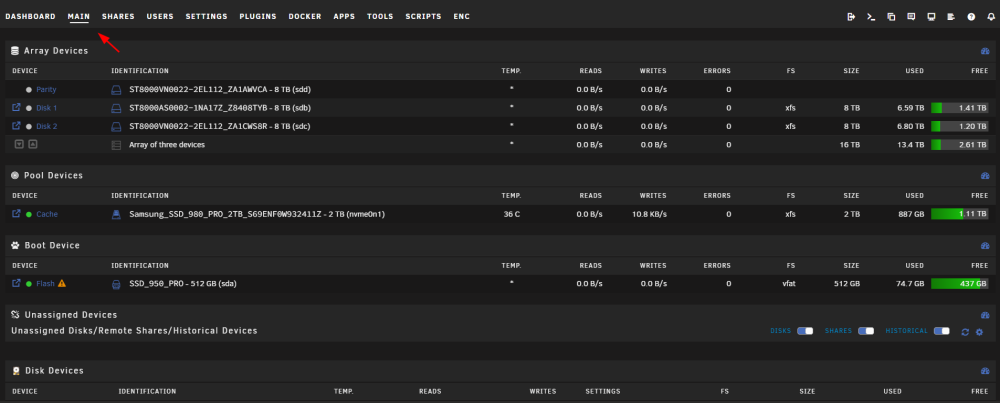The height and width of the screenshot is (403, 1000).
Task: Click the Array Devices gauge icon
Action: (985, 51)
